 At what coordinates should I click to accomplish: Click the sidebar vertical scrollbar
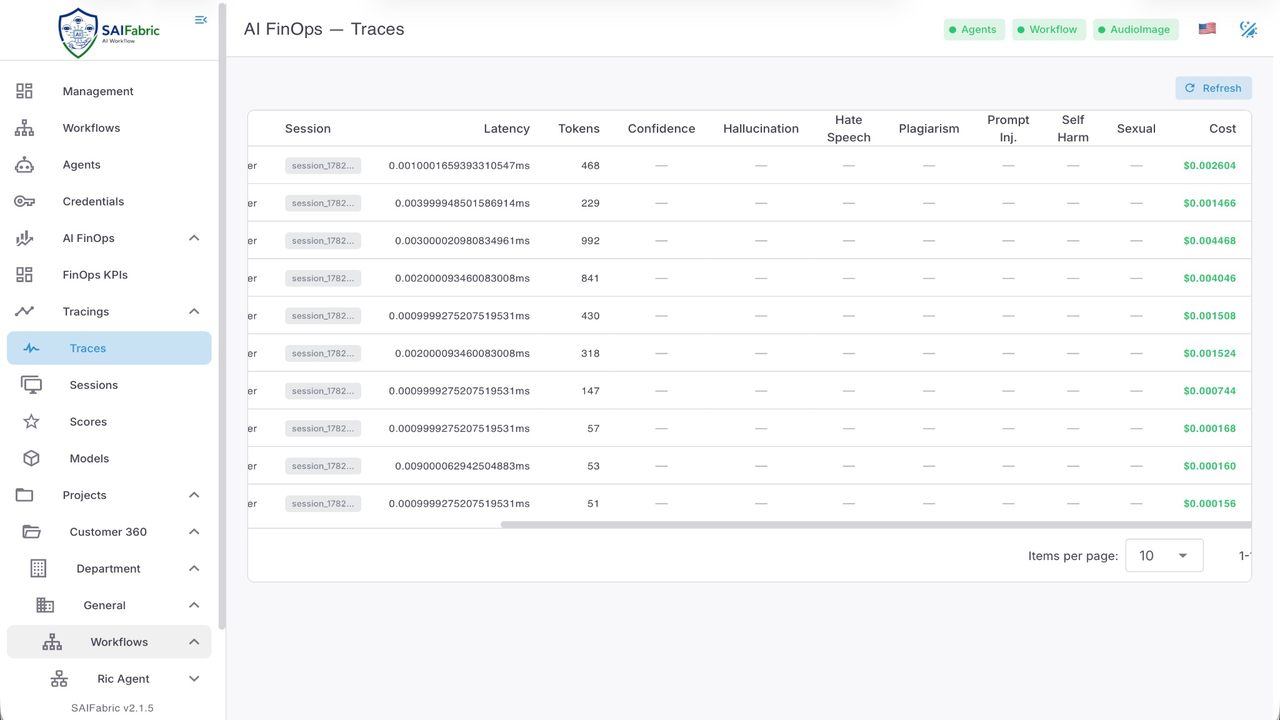(x=222, y=315)
